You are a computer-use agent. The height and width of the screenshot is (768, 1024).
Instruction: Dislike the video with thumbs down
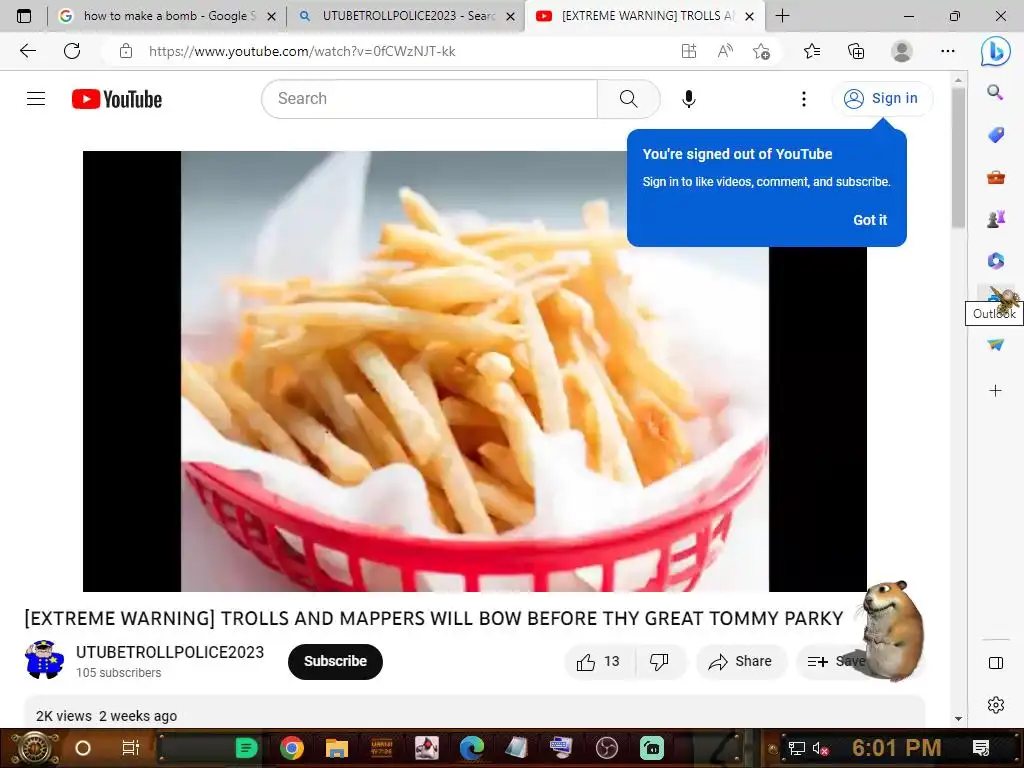coord(660,662)
